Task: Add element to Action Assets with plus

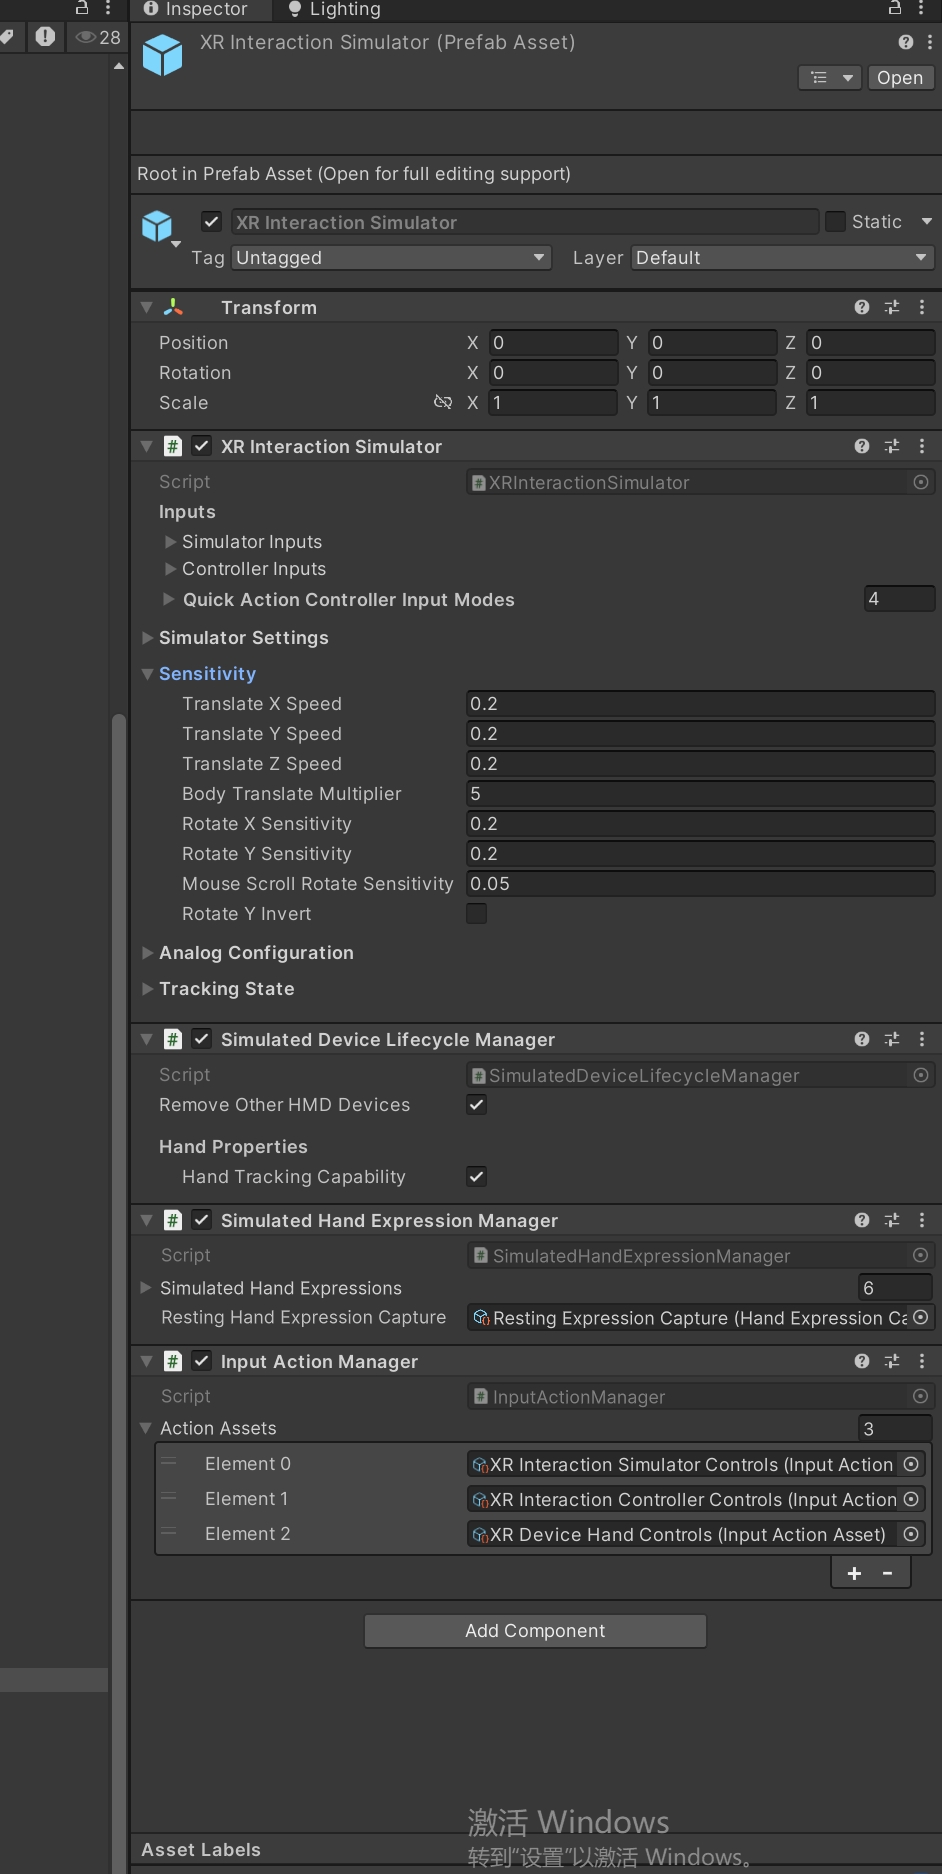Action: click(x=854, y=1573)
